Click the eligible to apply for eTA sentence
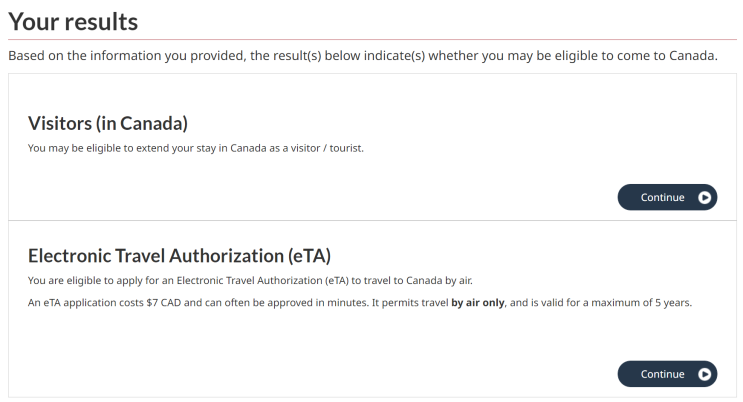This screenshot has width=743, height=402. pyautogui.click(x=250, y=280)
